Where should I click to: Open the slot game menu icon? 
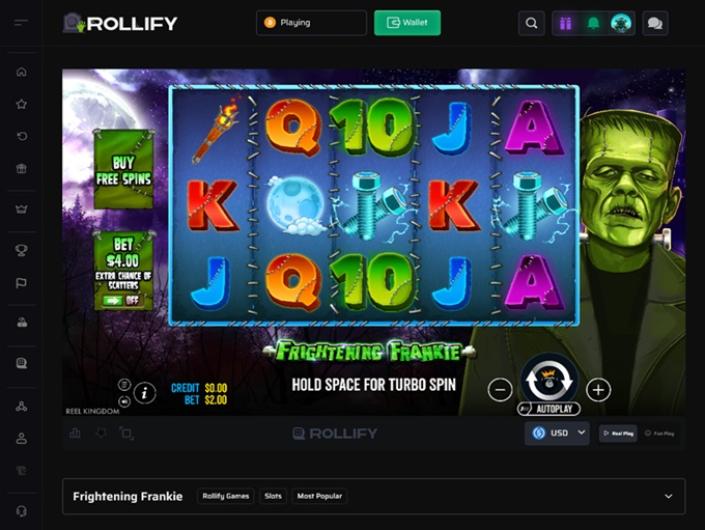tap(125, 384)
